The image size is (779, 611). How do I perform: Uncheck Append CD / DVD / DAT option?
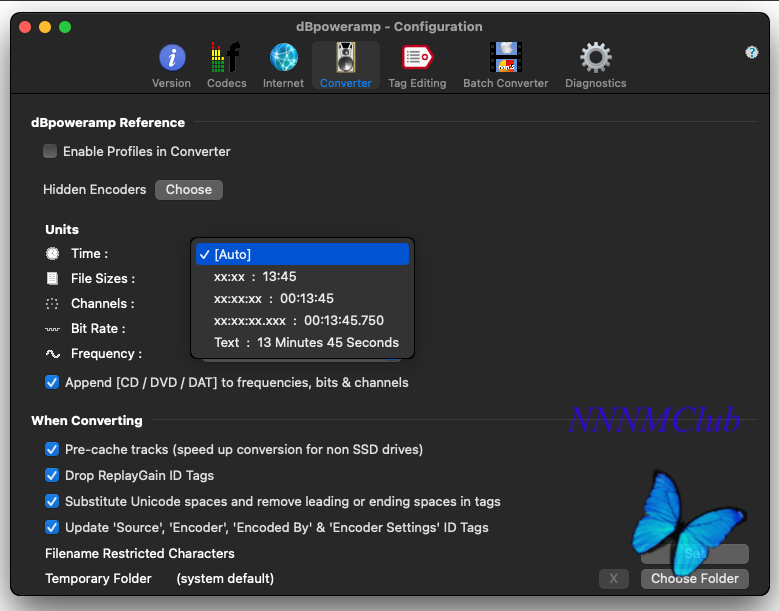tap(52, 382)
